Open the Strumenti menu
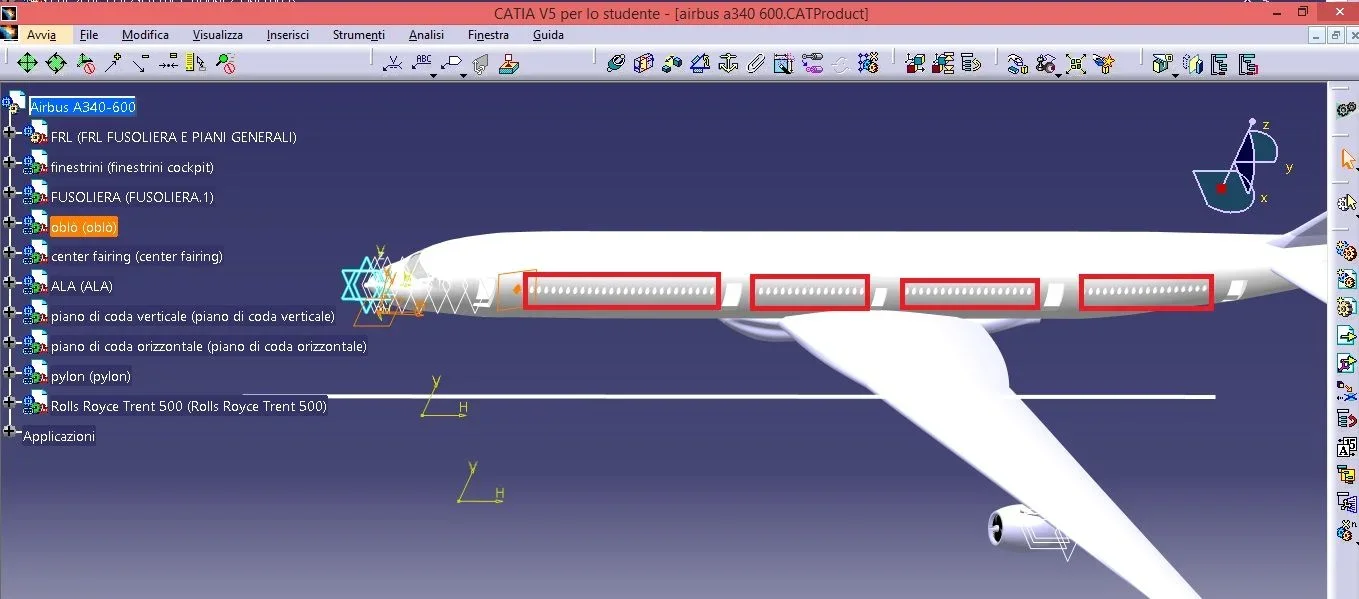1359x599 pixels. coord(358,35)
